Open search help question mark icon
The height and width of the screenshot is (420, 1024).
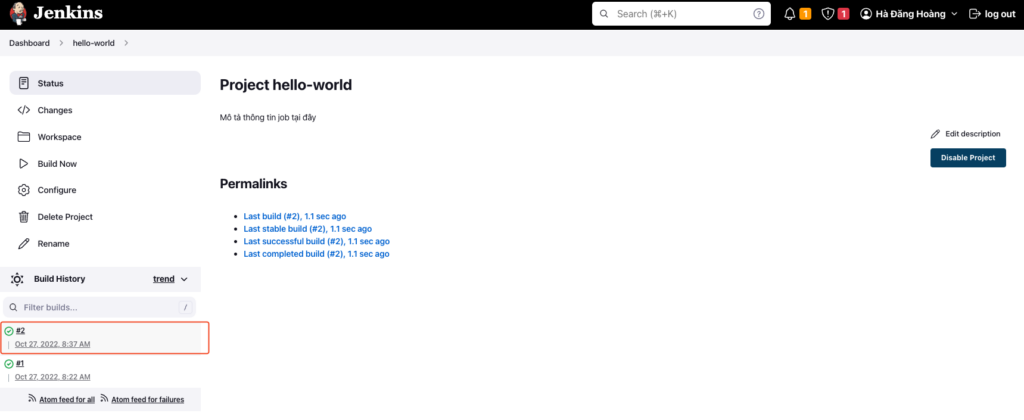click(758, 14)
